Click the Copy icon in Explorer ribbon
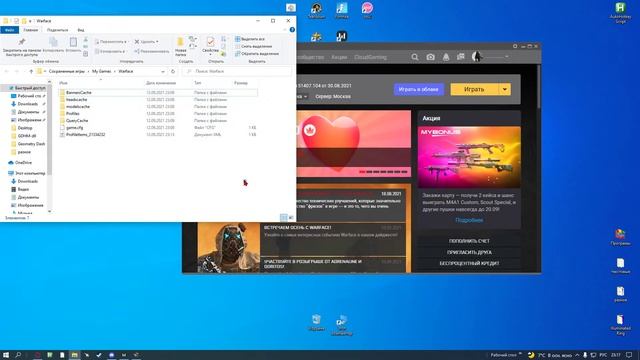640x360 pixels. [53, 42]
